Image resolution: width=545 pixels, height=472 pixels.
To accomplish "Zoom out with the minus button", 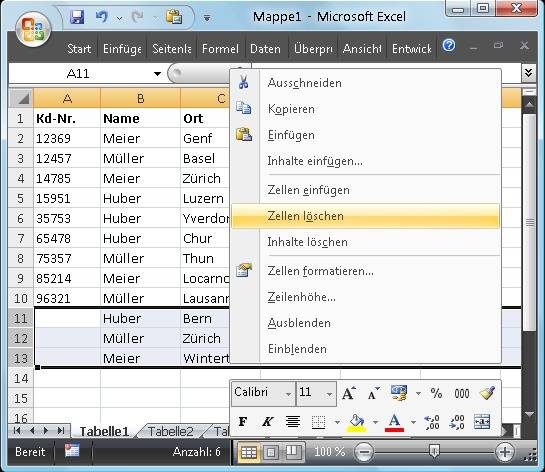I will [364, 451].
